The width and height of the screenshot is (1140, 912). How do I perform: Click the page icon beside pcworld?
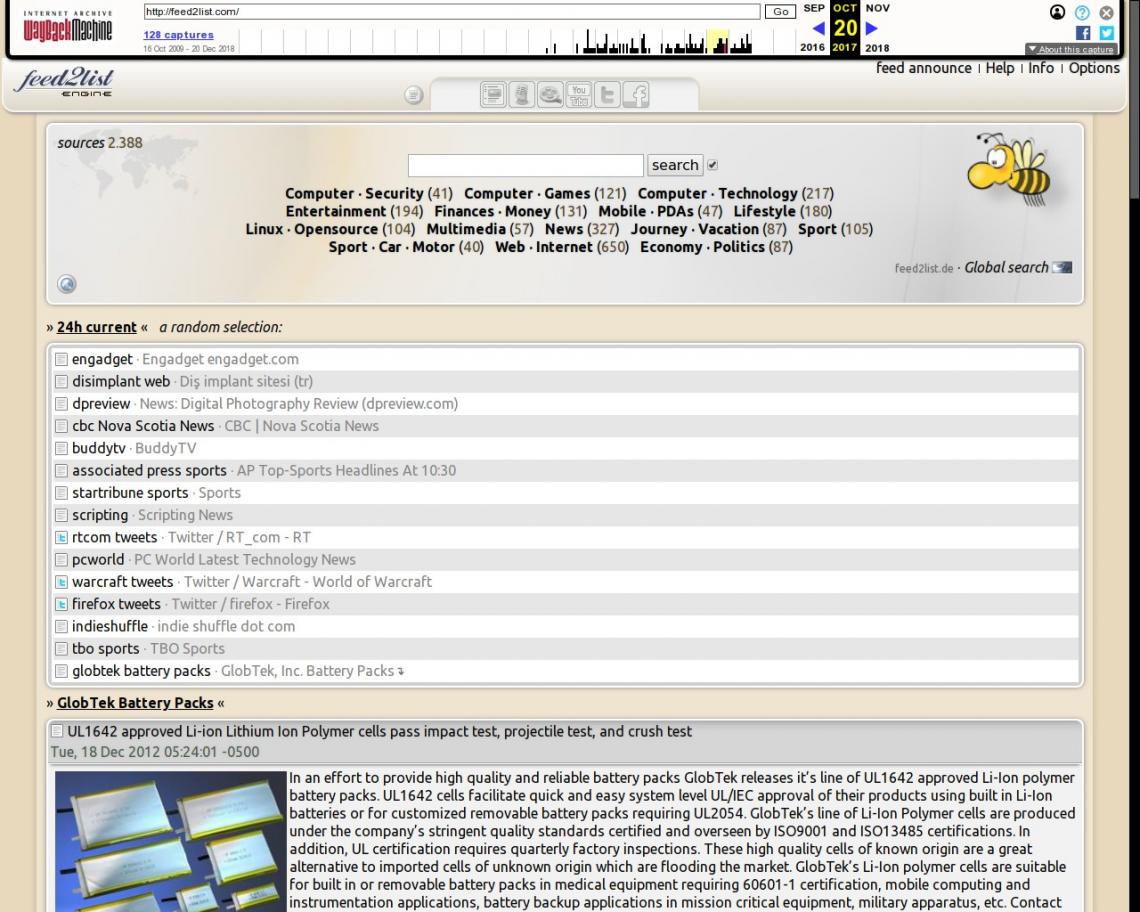click(x=62, y=560)
